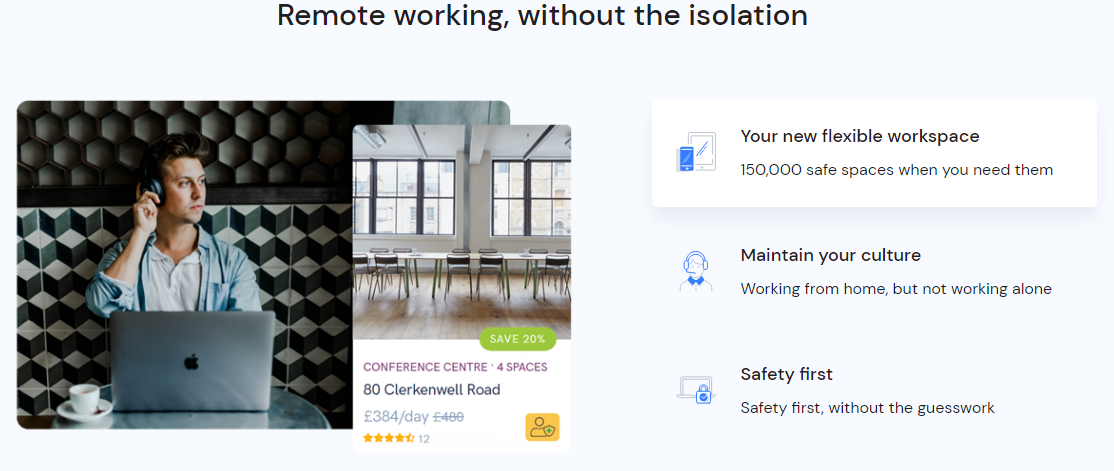The image size is (1114, 471).
Task: Click the yellow add-user icon badge
Action: point(542,427)
